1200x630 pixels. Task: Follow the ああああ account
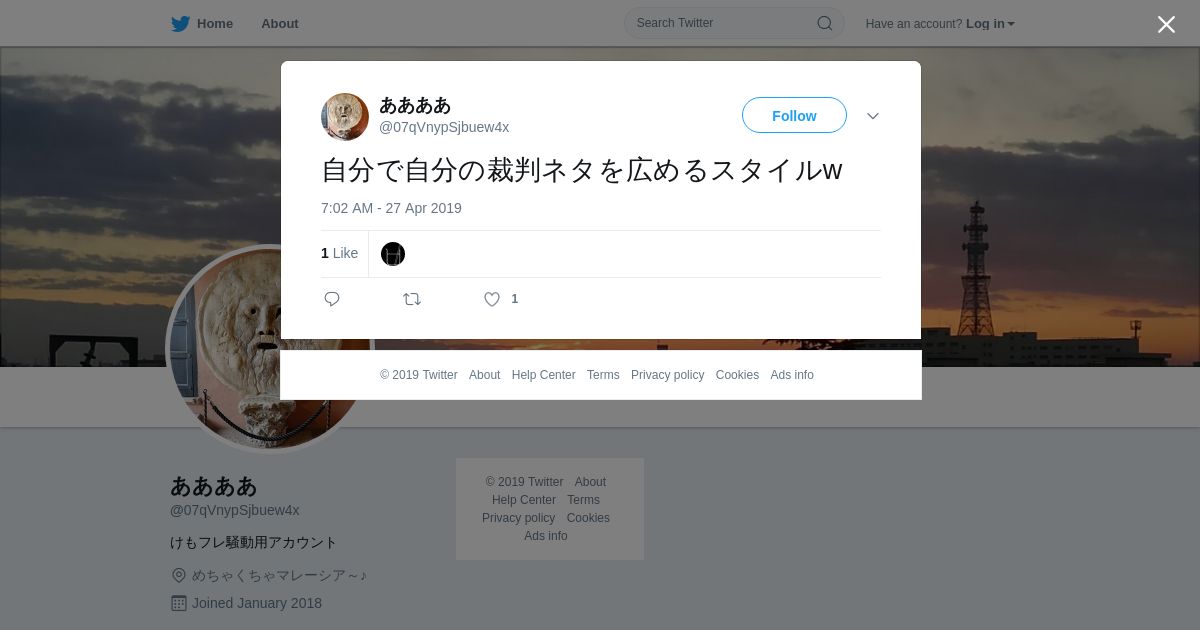click(x=794, y=116)
